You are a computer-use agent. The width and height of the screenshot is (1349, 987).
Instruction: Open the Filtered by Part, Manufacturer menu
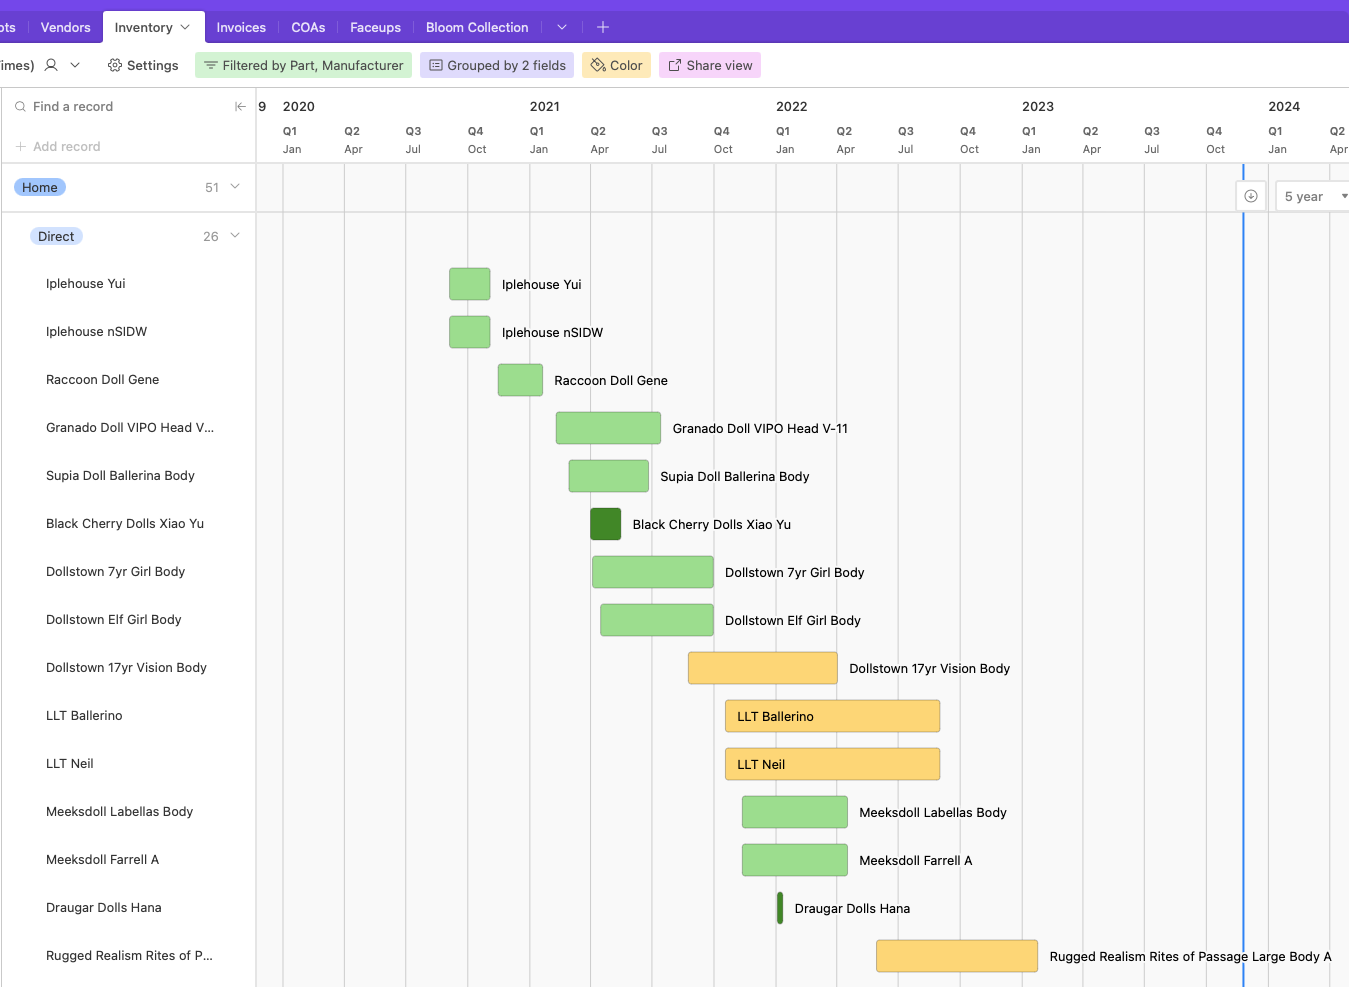click(303, 65)
